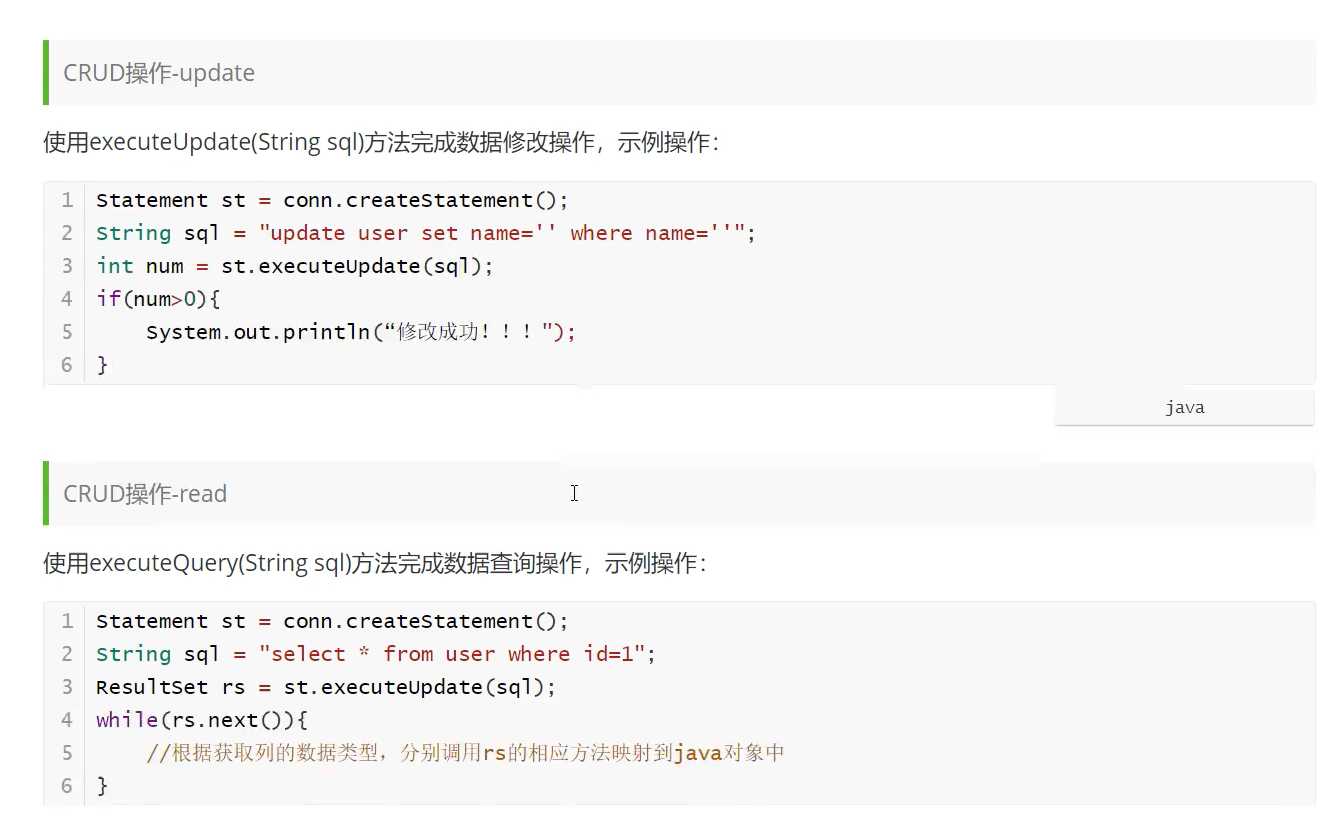
Task: Click line number 2 in update block
Action: [x=67, y=233]
